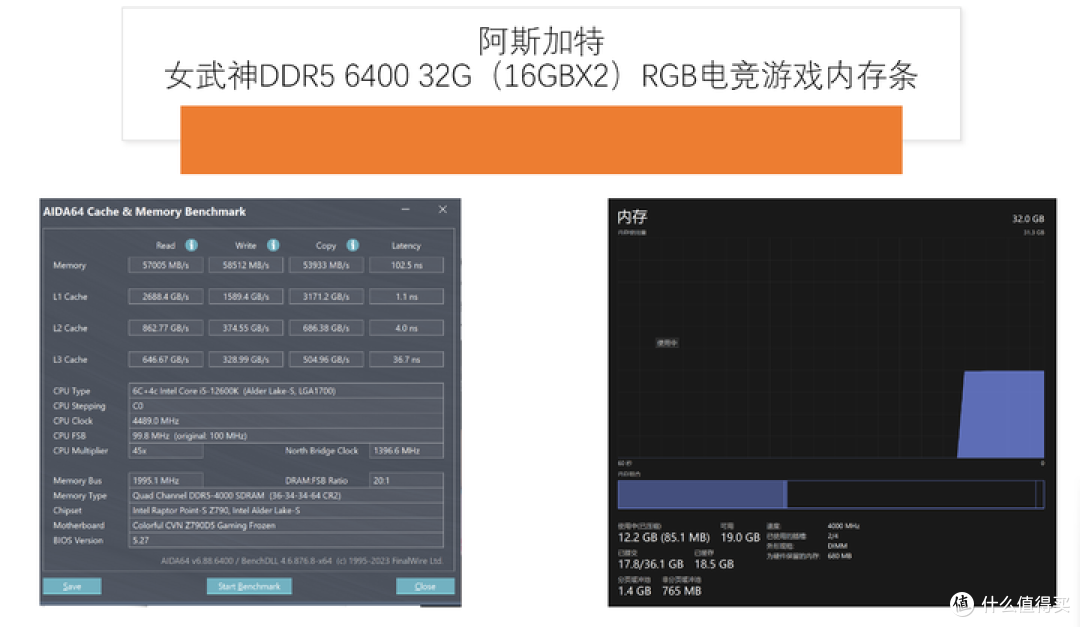Select L3 Cache latency 36.7 ns

(x=406, y=360)
